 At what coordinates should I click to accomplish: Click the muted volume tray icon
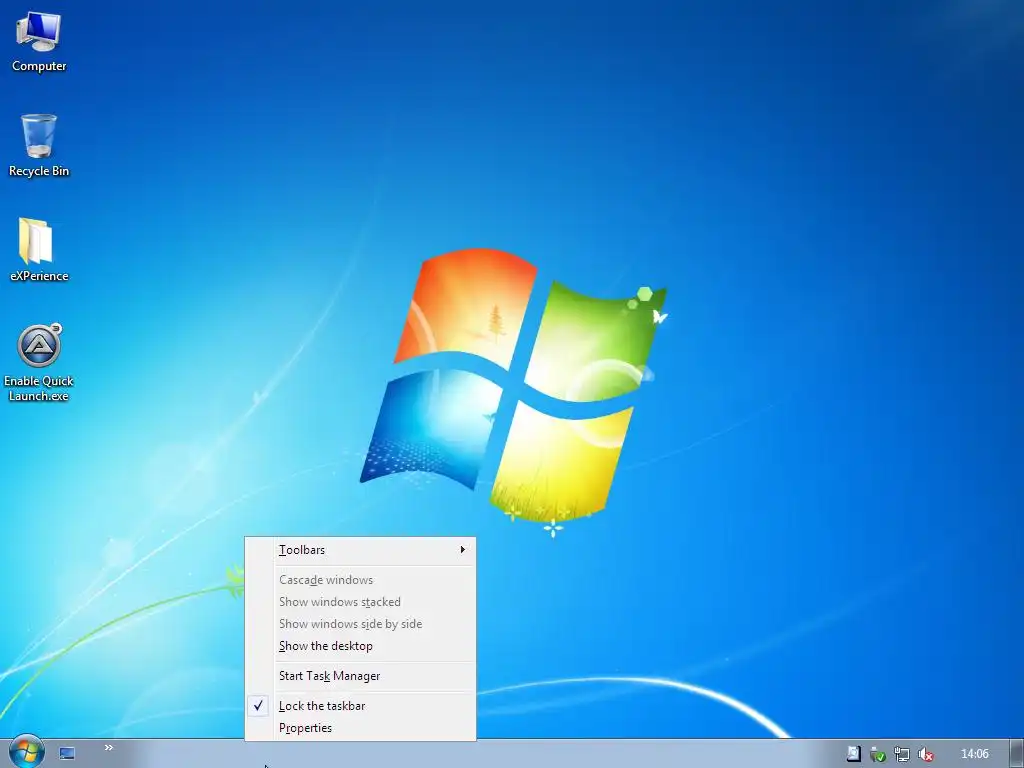925,754
